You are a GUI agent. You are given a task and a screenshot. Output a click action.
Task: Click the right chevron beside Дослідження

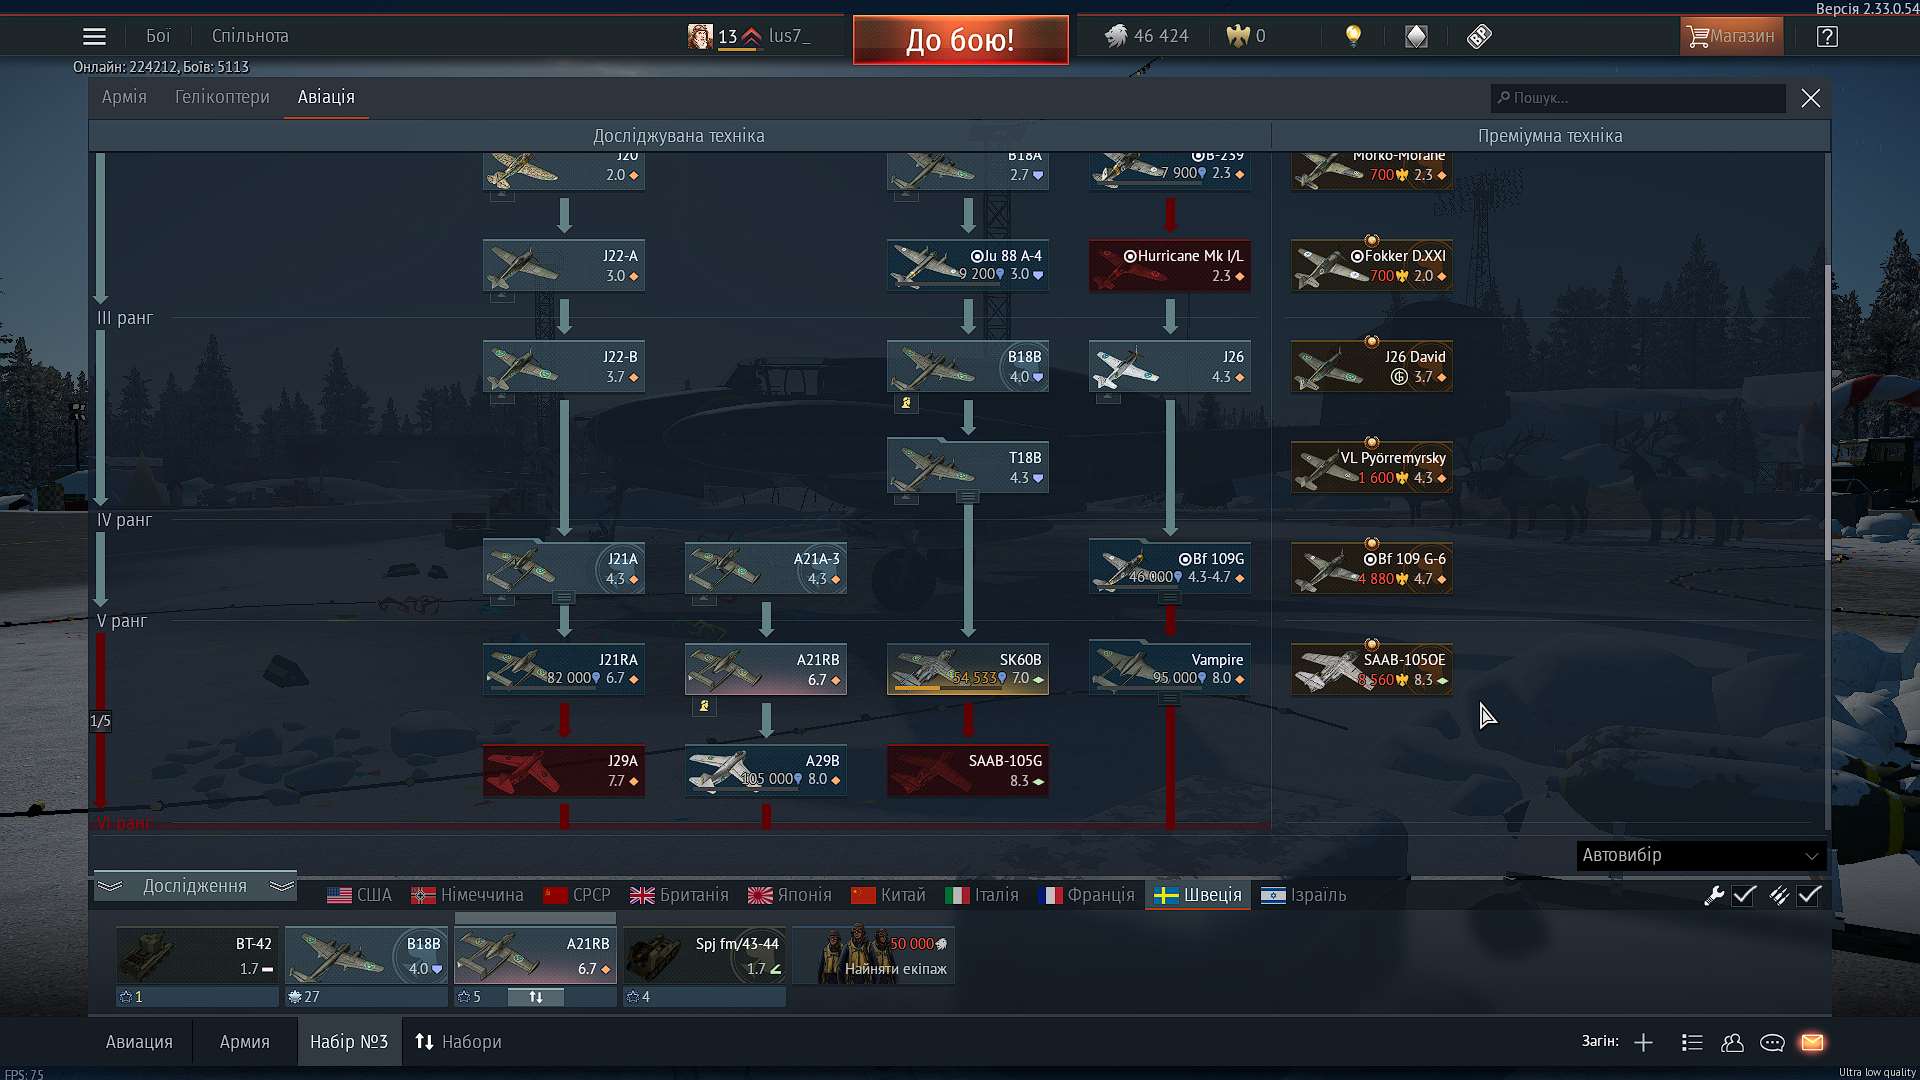coord(282,886)
